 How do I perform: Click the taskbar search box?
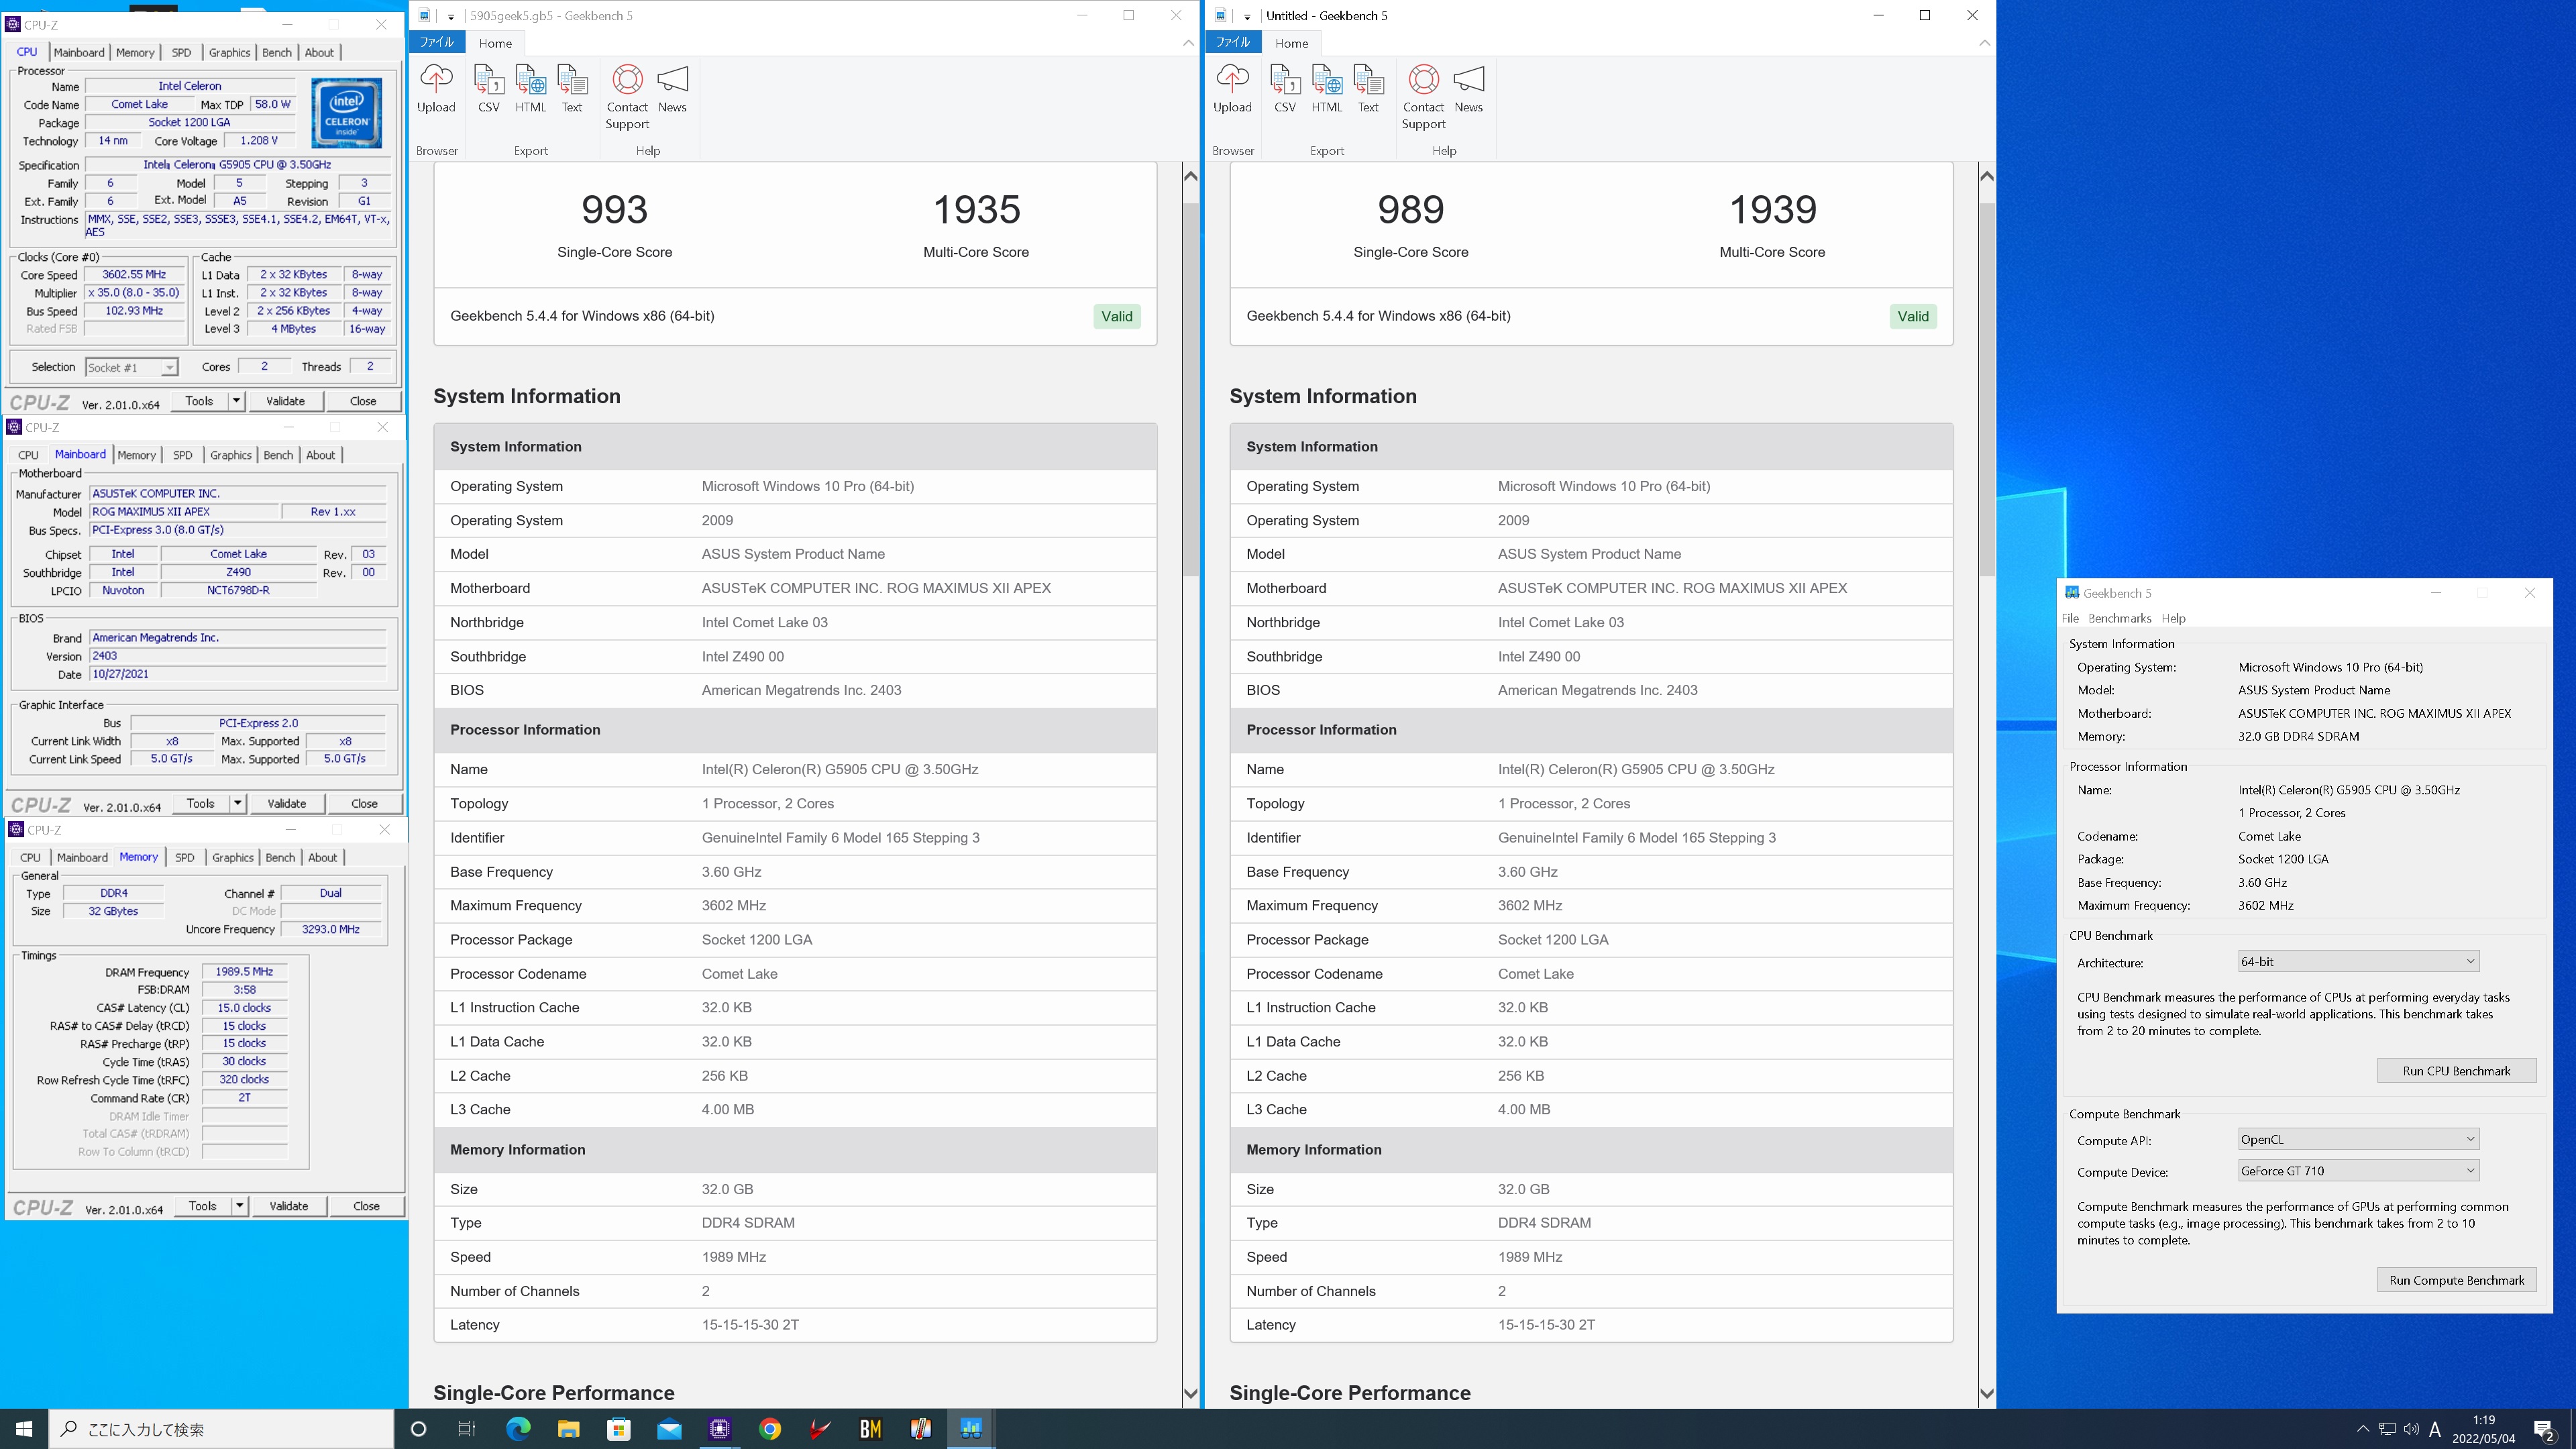[222, 1429]
